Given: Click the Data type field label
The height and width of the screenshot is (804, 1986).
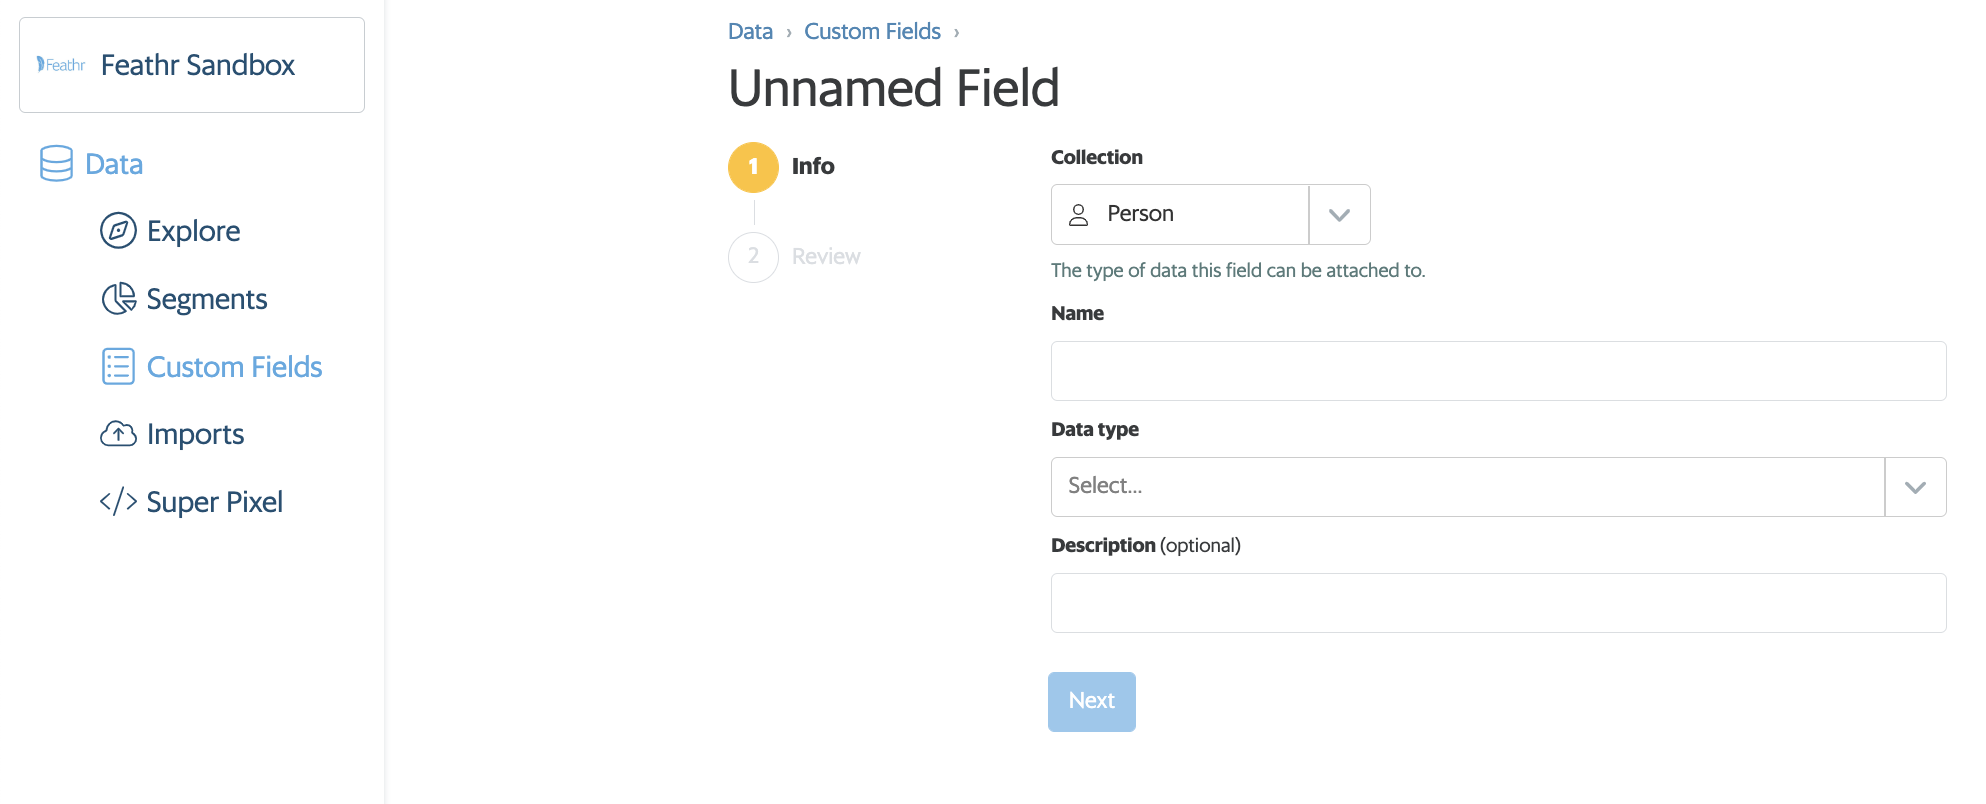Looking at the screenshot, I should (1094, 430).
